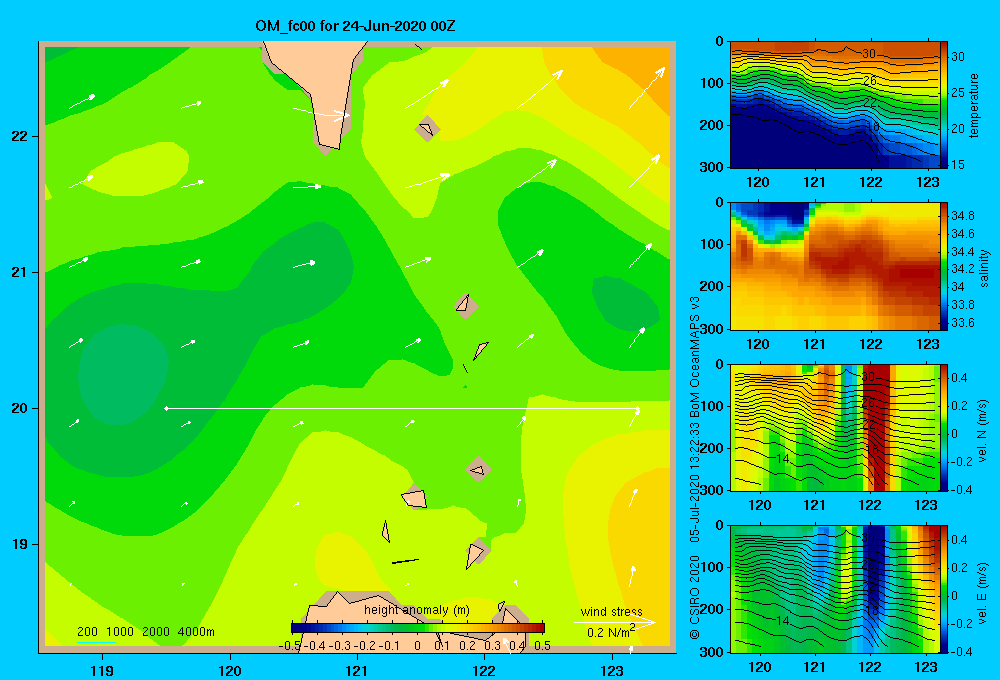
Task: Click the latitude label '19' on the map axis
Action: tap(19, 544)
